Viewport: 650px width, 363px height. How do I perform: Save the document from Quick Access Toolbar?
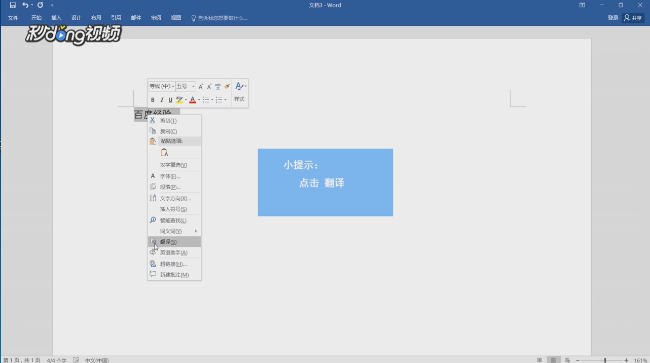pos(12,5)
